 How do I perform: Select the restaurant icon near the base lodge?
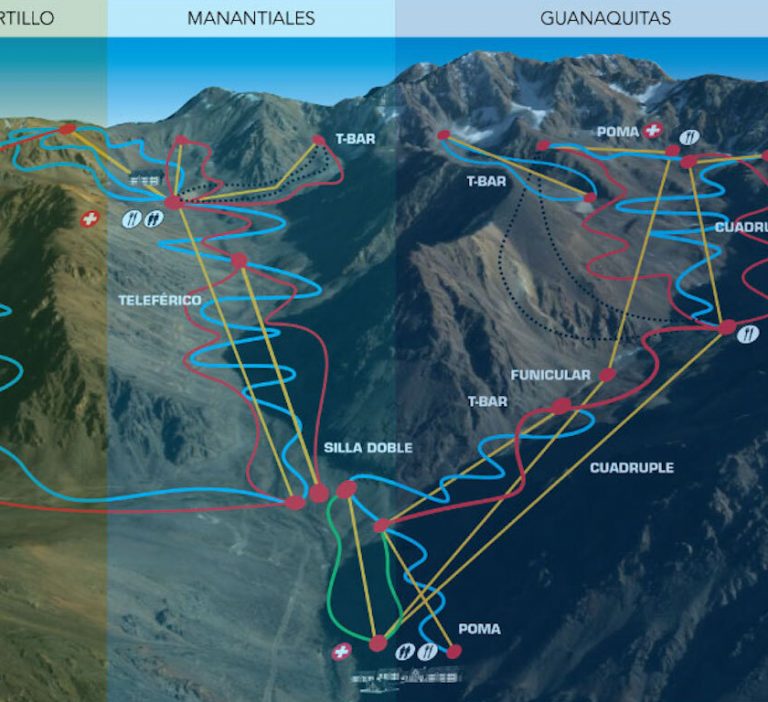(427, 651)
